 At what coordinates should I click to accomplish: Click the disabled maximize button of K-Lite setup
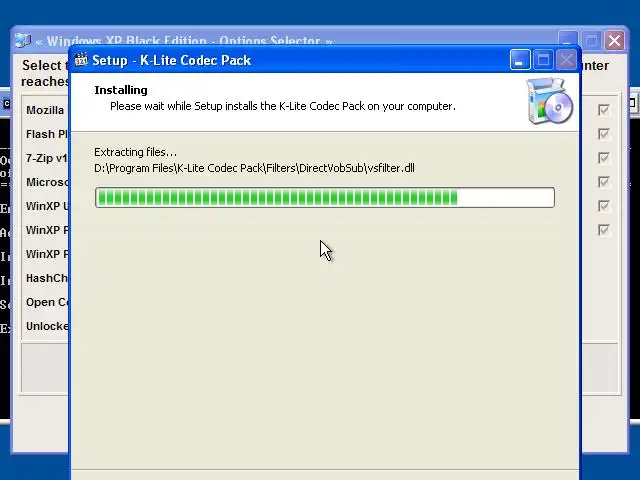click(543, 60)
